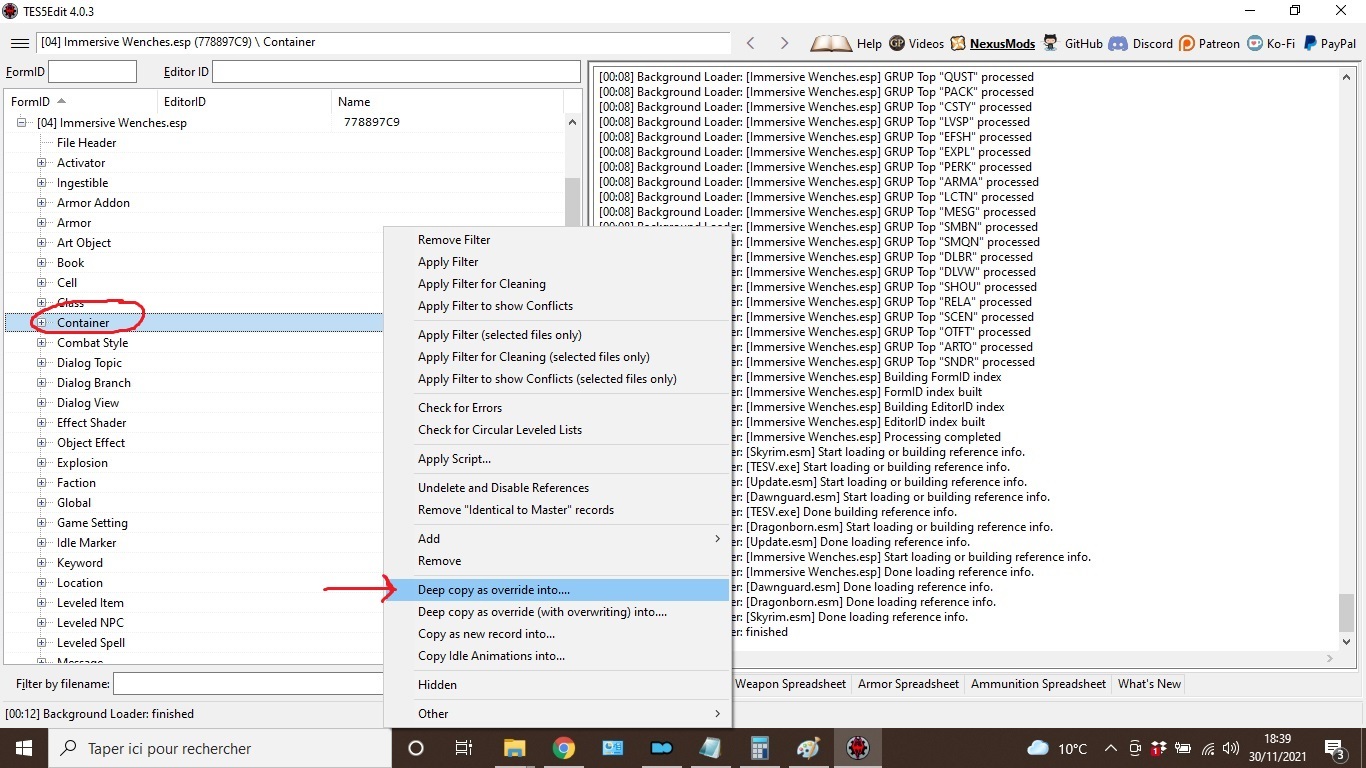Click the record tree vertical scrollbar thumb
Screen dimensions: 1366x768
[572, 204]
